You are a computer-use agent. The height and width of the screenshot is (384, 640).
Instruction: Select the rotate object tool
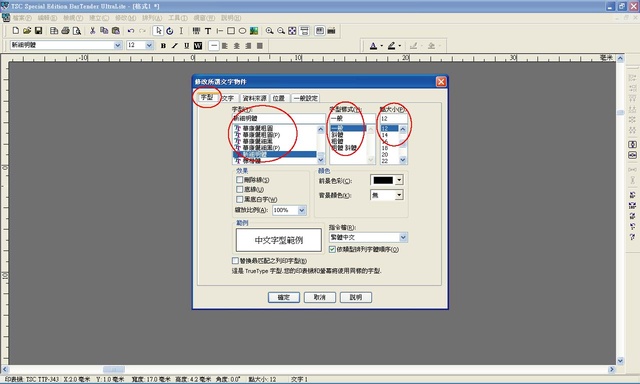[x=170, y=31]
